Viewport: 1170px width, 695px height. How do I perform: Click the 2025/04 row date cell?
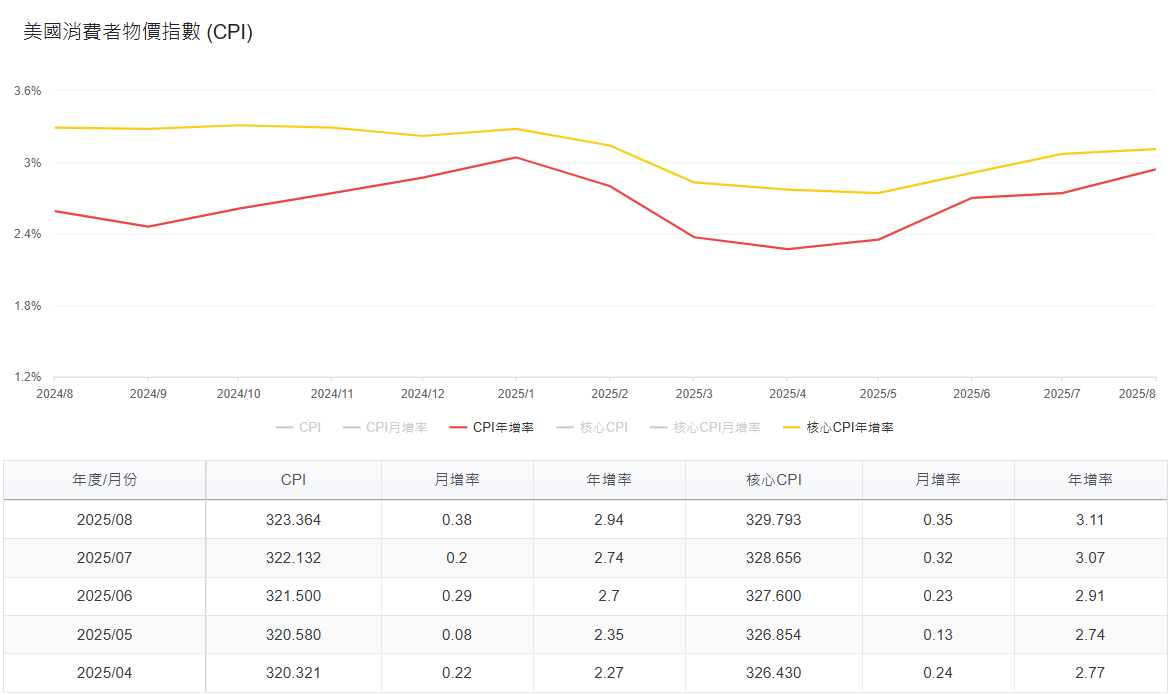coord(105,673)
